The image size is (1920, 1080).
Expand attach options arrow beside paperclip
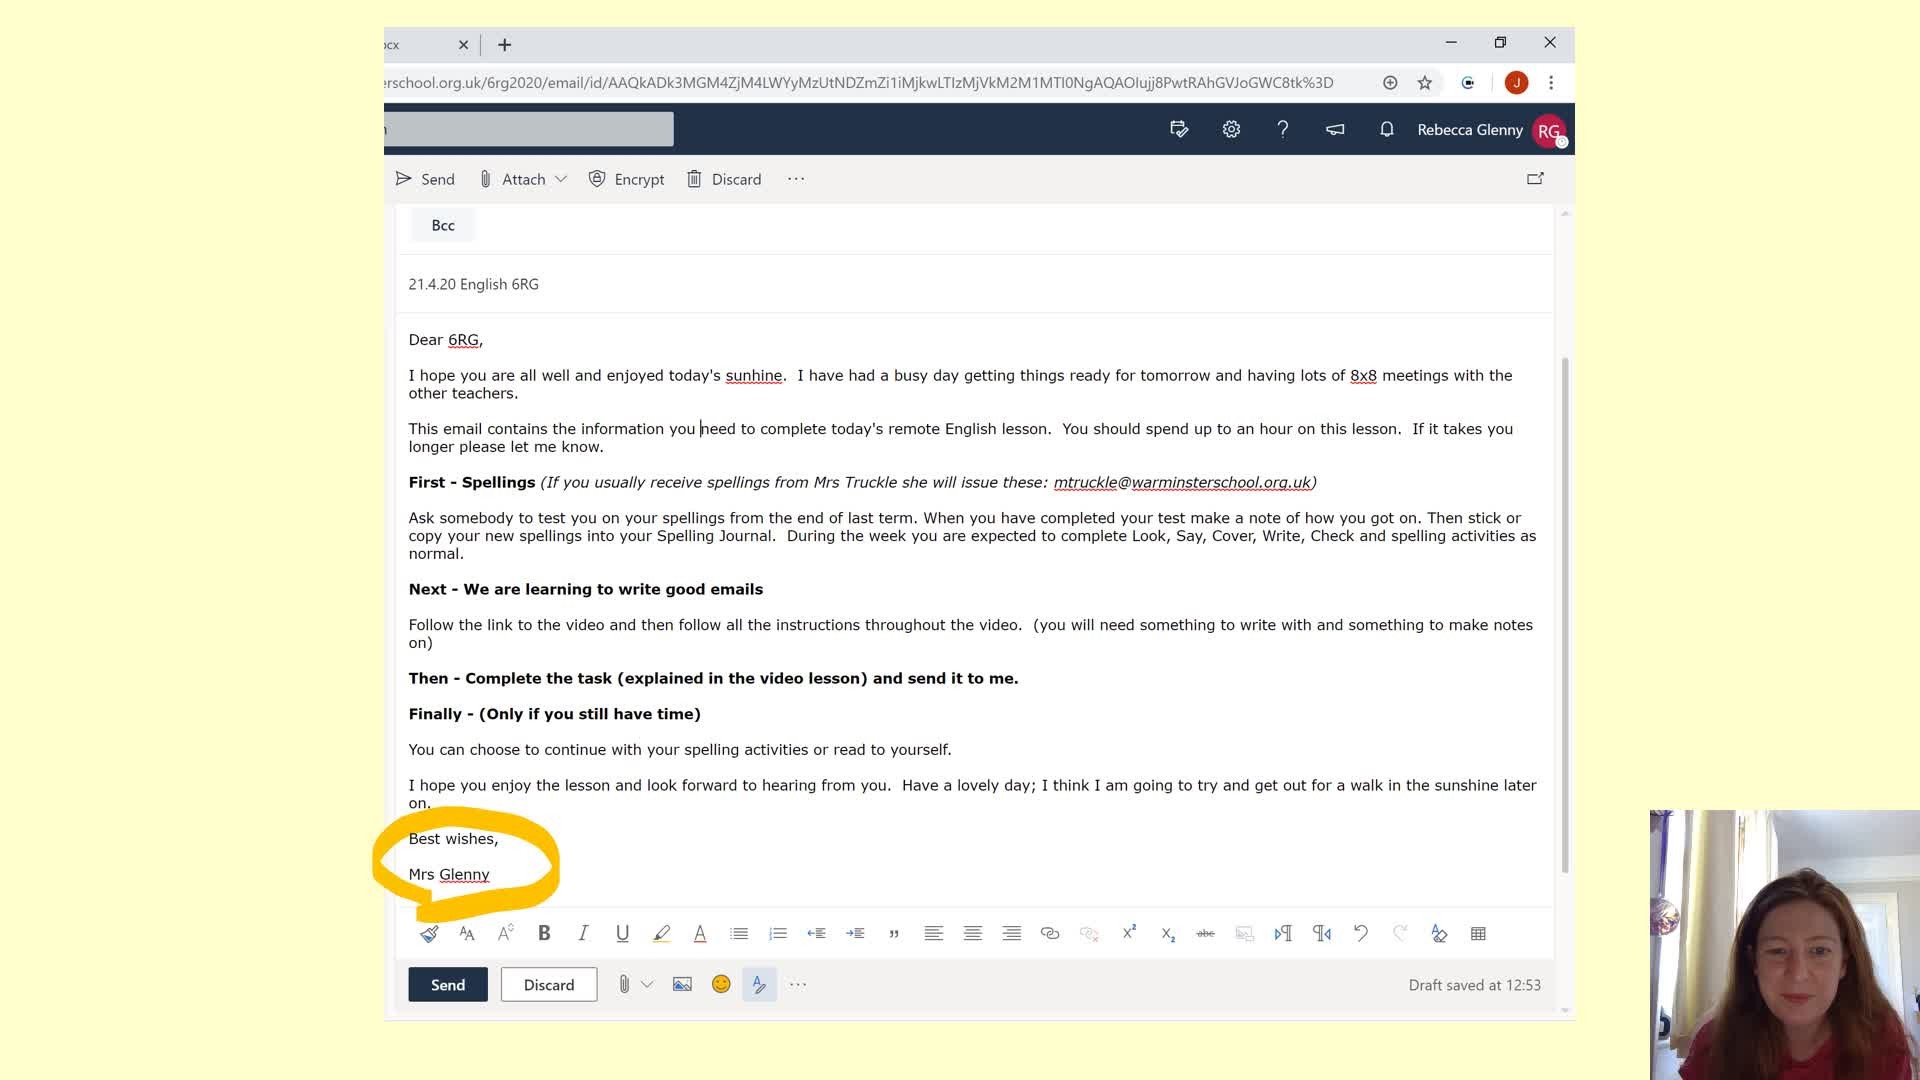click(647, 985)
